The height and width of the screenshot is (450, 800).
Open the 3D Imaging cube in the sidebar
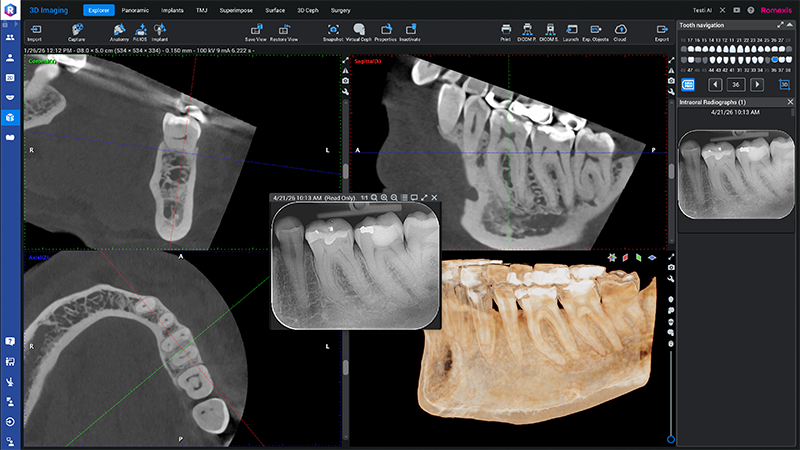10,117
